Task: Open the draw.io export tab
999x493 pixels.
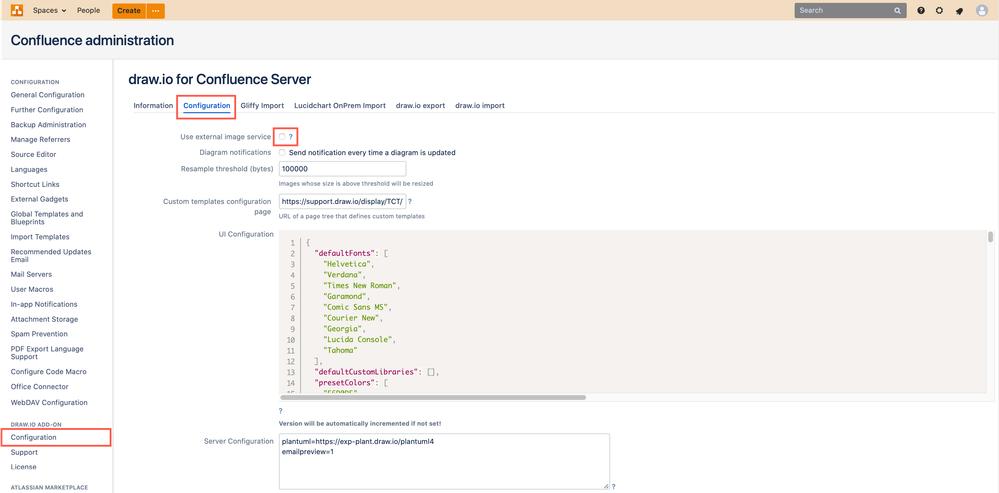Action: [x=420, y=105]
